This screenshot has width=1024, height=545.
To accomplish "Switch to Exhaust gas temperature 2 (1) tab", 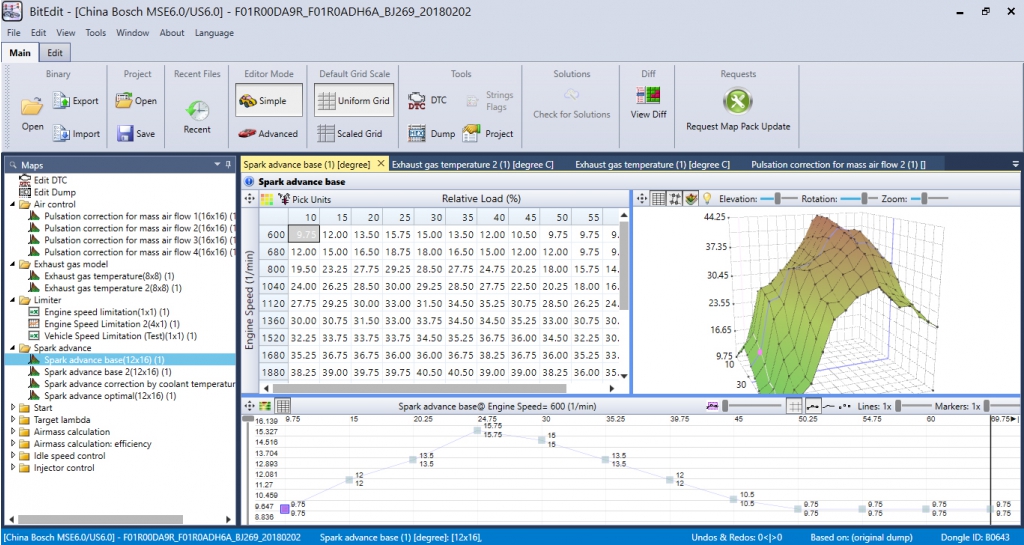I will pos(472,164).
